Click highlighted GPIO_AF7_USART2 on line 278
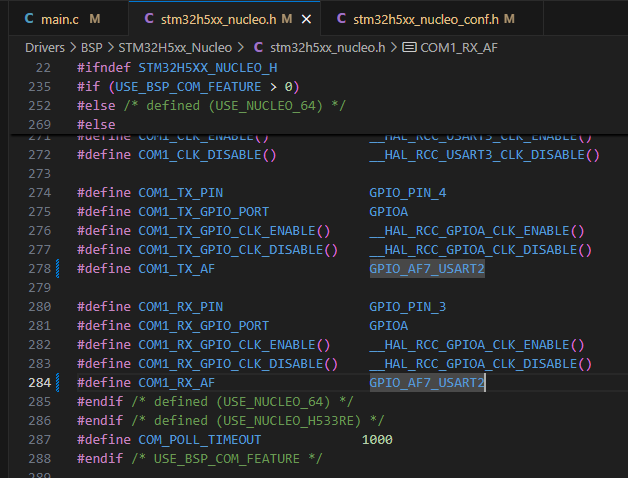The height and width of the screenshot is (478, 628). [x=427, y=268]
